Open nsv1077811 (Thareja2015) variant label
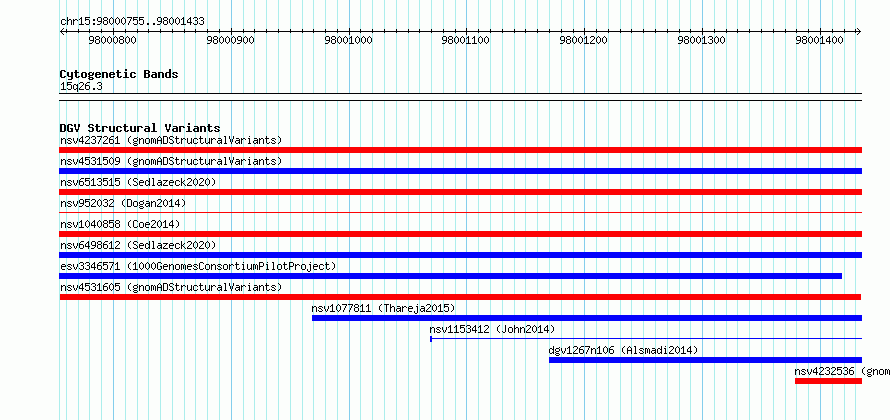This screenshot has width=890, height=420. pos(384,308)
